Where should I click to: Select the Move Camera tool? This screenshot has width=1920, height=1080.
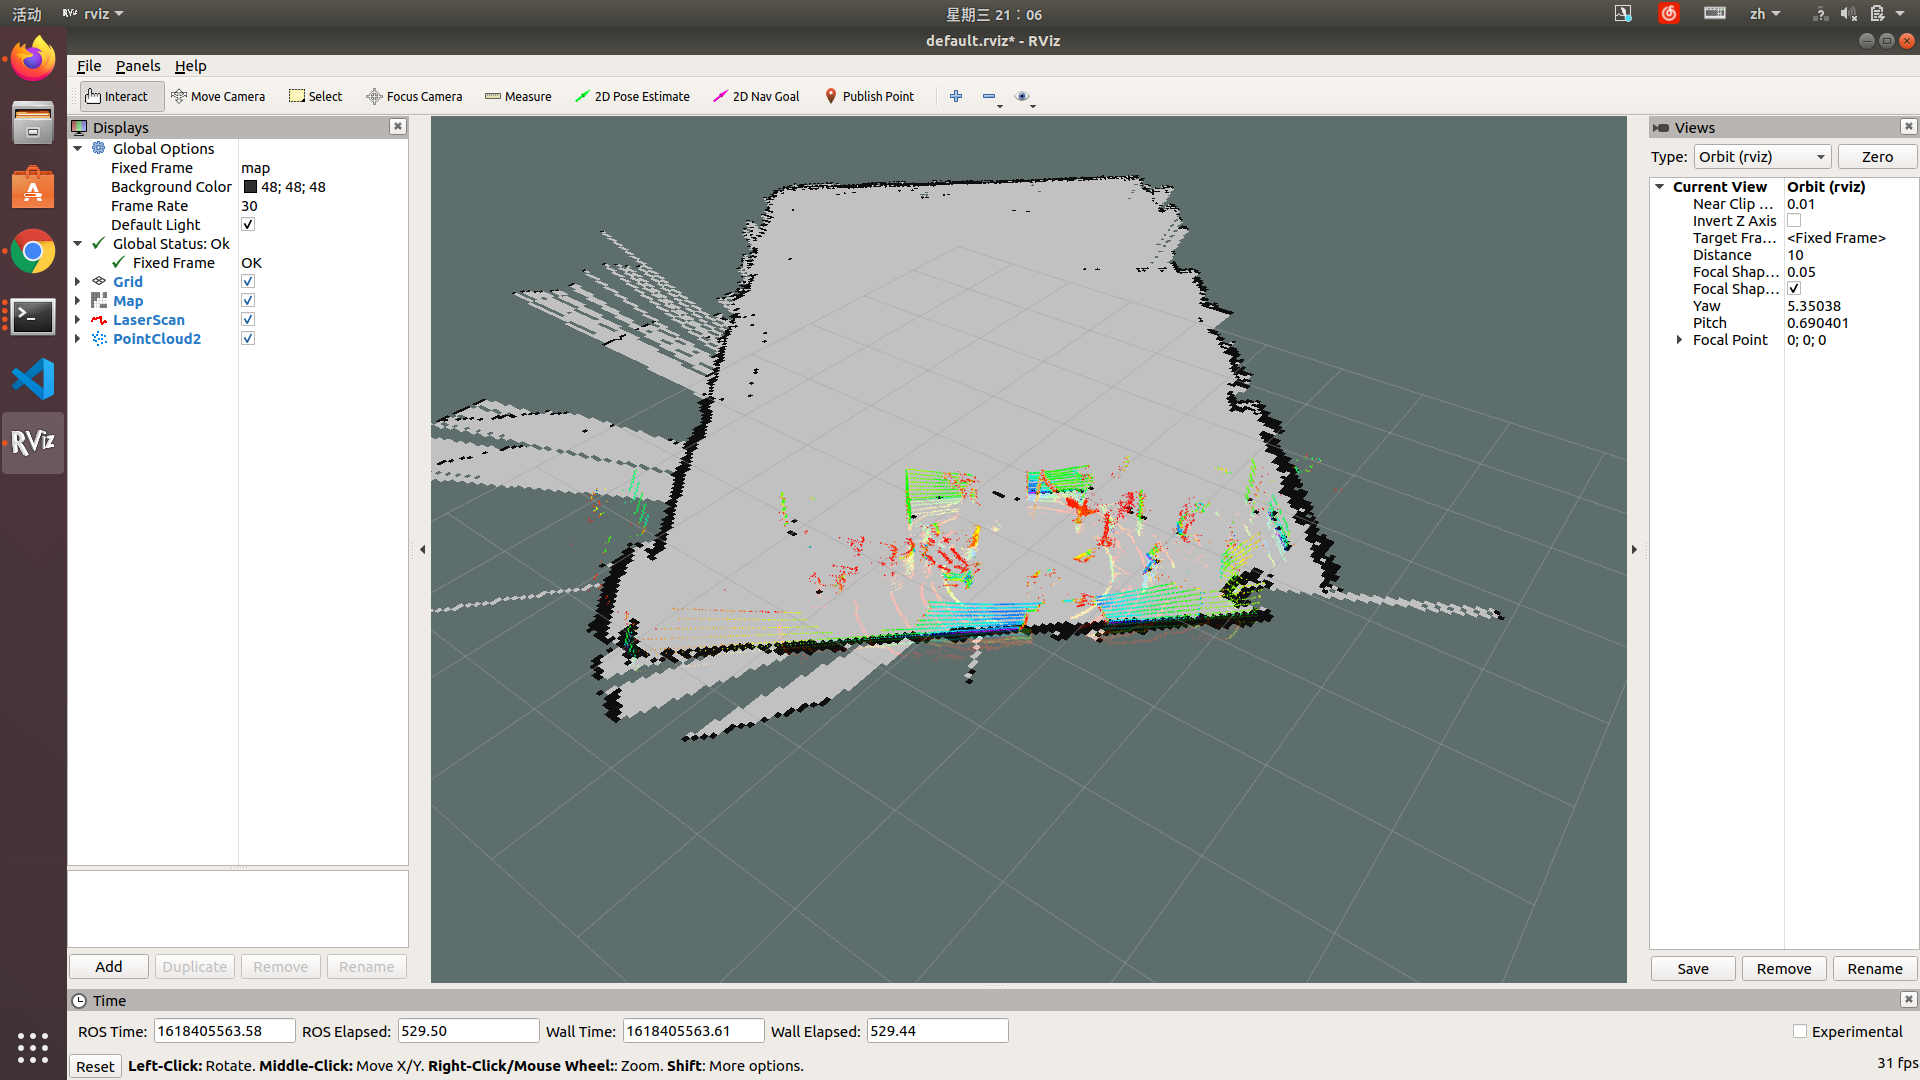tap(218, 96)
